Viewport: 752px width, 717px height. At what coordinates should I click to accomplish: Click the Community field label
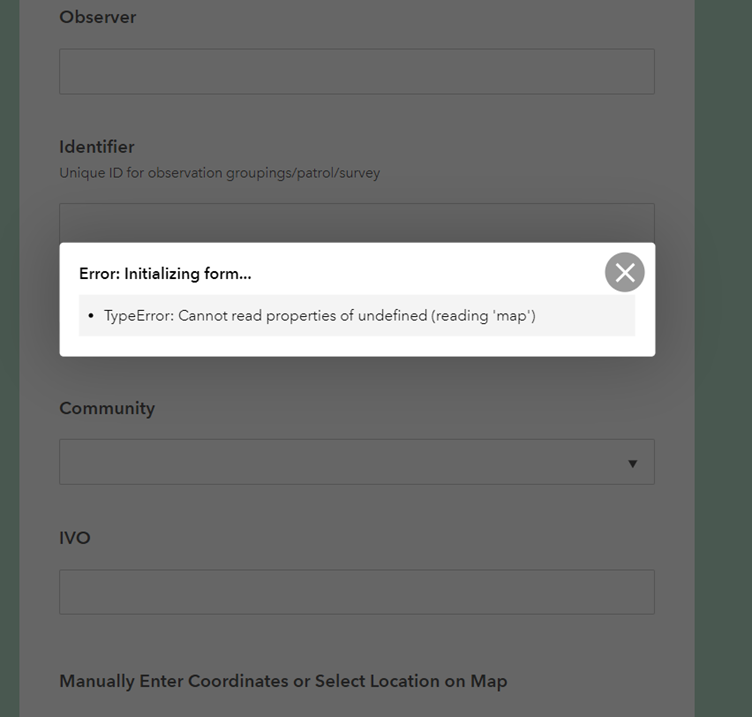point(107,408)
